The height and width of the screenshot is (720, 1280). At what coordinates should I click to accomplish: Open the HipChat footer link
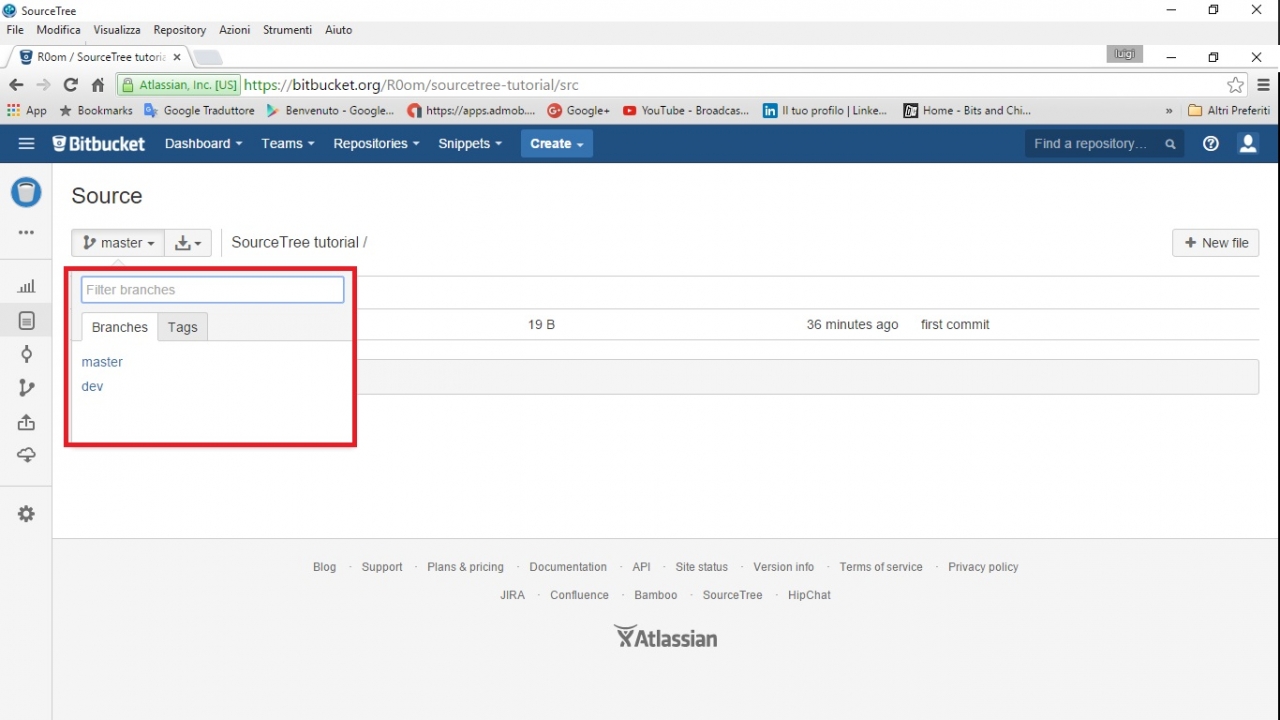pos(809,595)
